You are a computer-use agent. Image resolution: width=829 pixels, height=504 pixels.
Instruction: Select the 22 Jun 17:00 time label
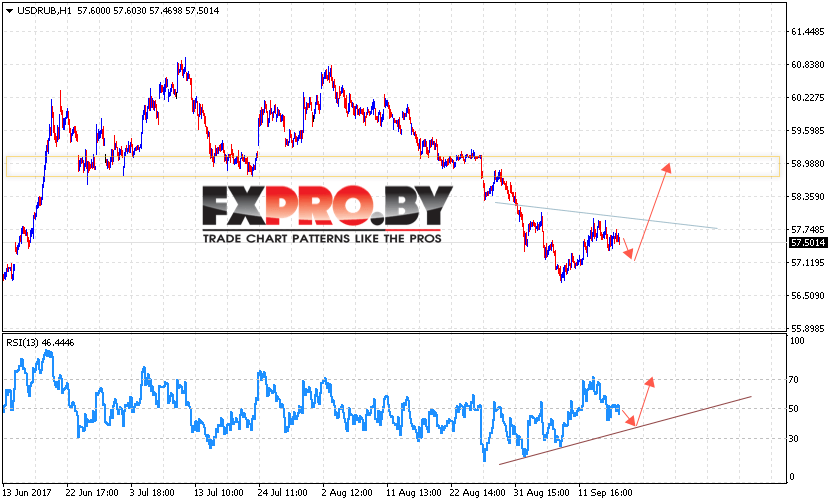pos(91,493)
